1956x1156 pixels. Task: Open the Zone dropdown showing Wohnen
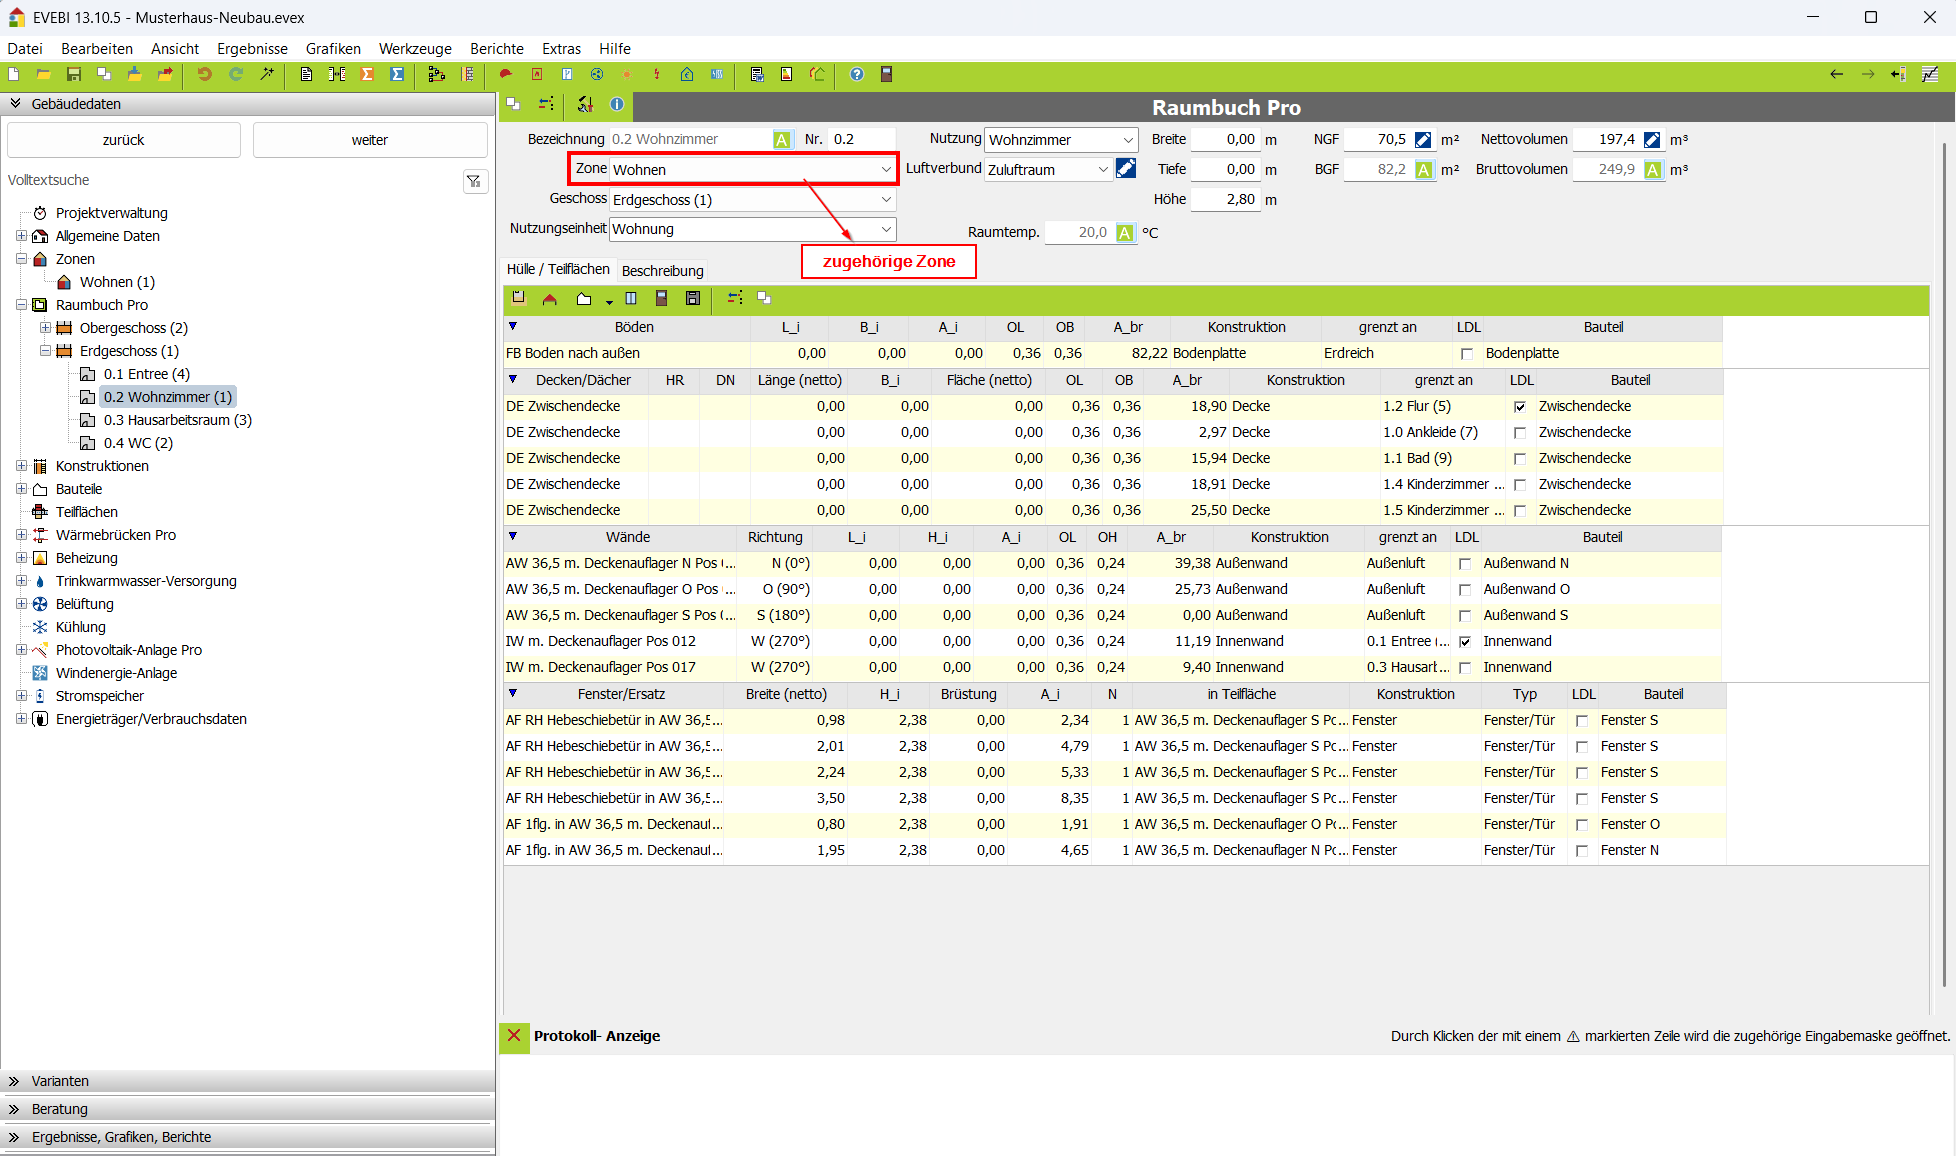coord(885,170)
